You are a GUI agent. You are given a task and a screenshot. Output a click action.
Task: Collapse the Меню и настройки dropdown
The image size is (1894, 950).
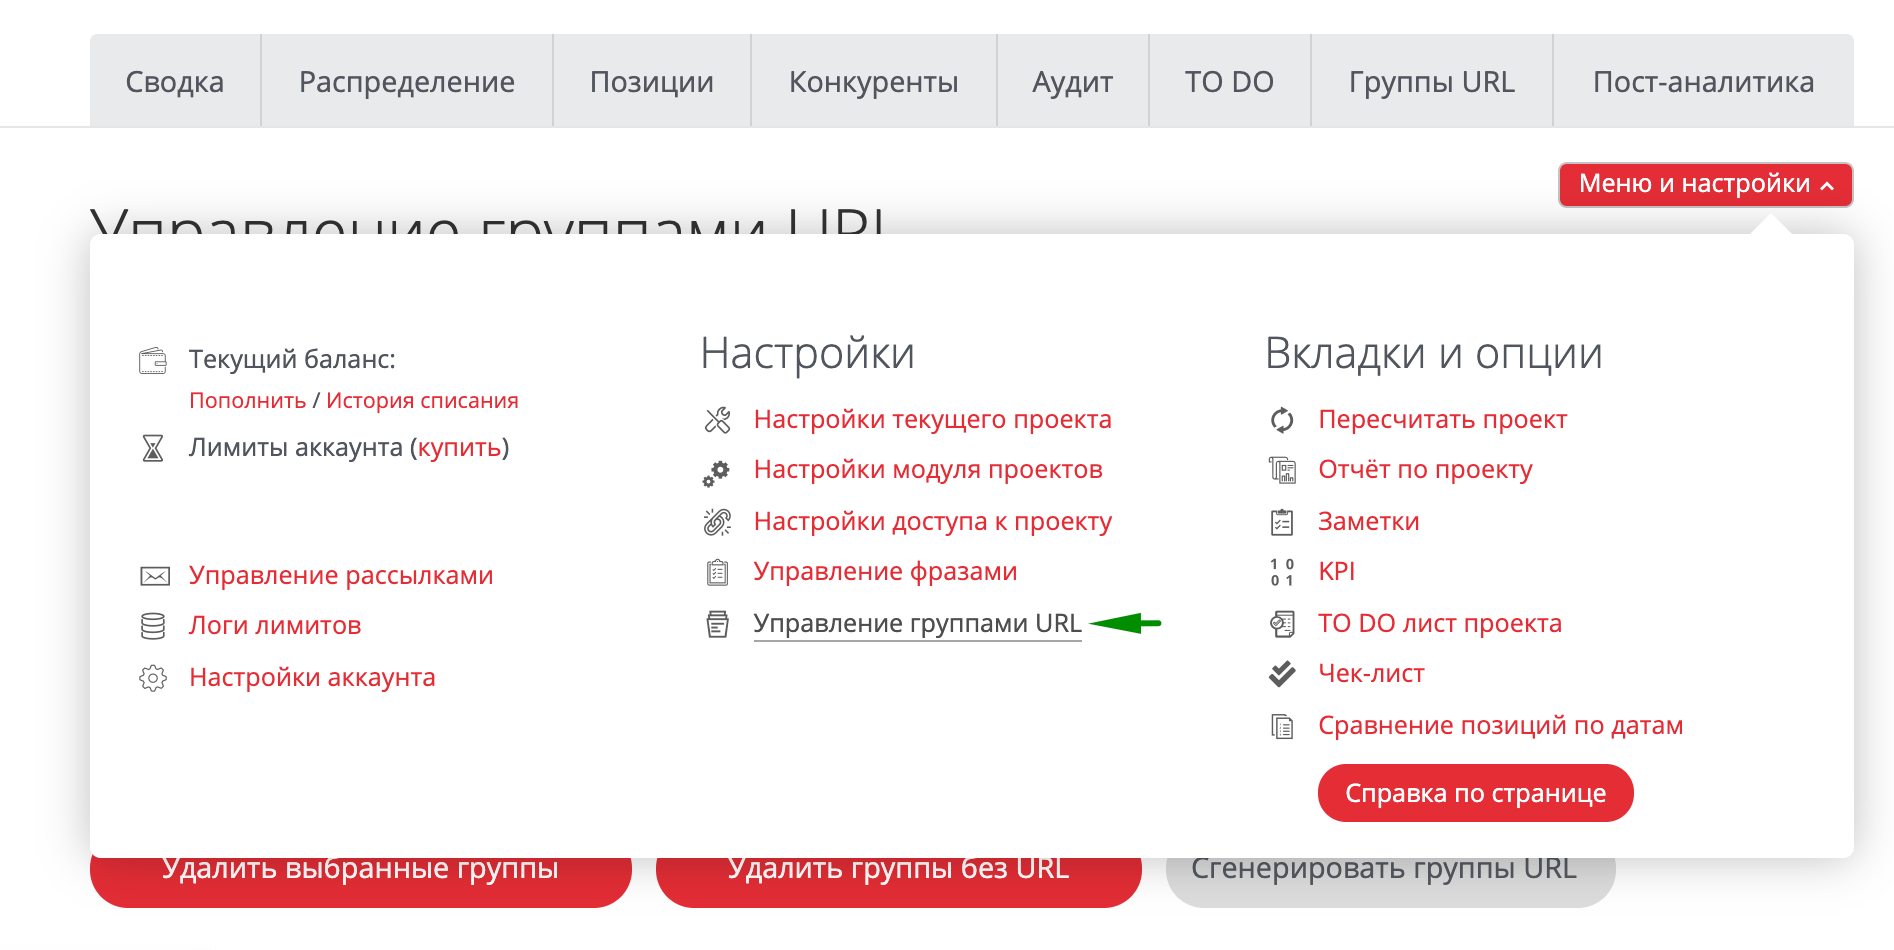coord(1705,184)
